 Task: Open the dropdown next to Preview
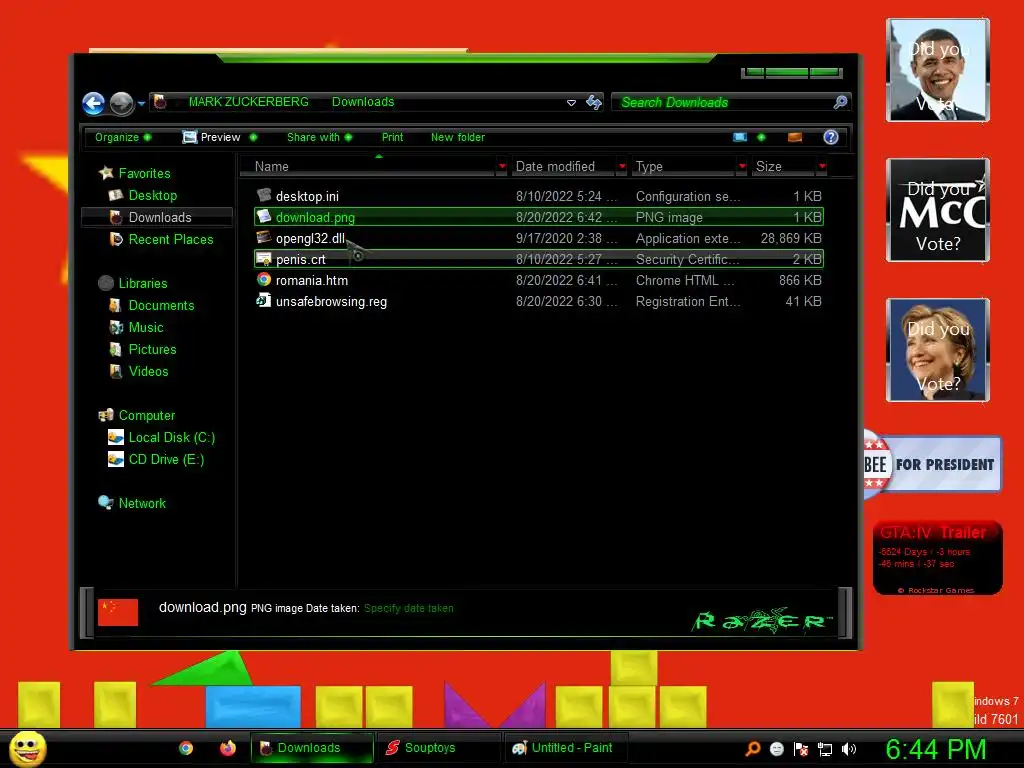[253, 137]
